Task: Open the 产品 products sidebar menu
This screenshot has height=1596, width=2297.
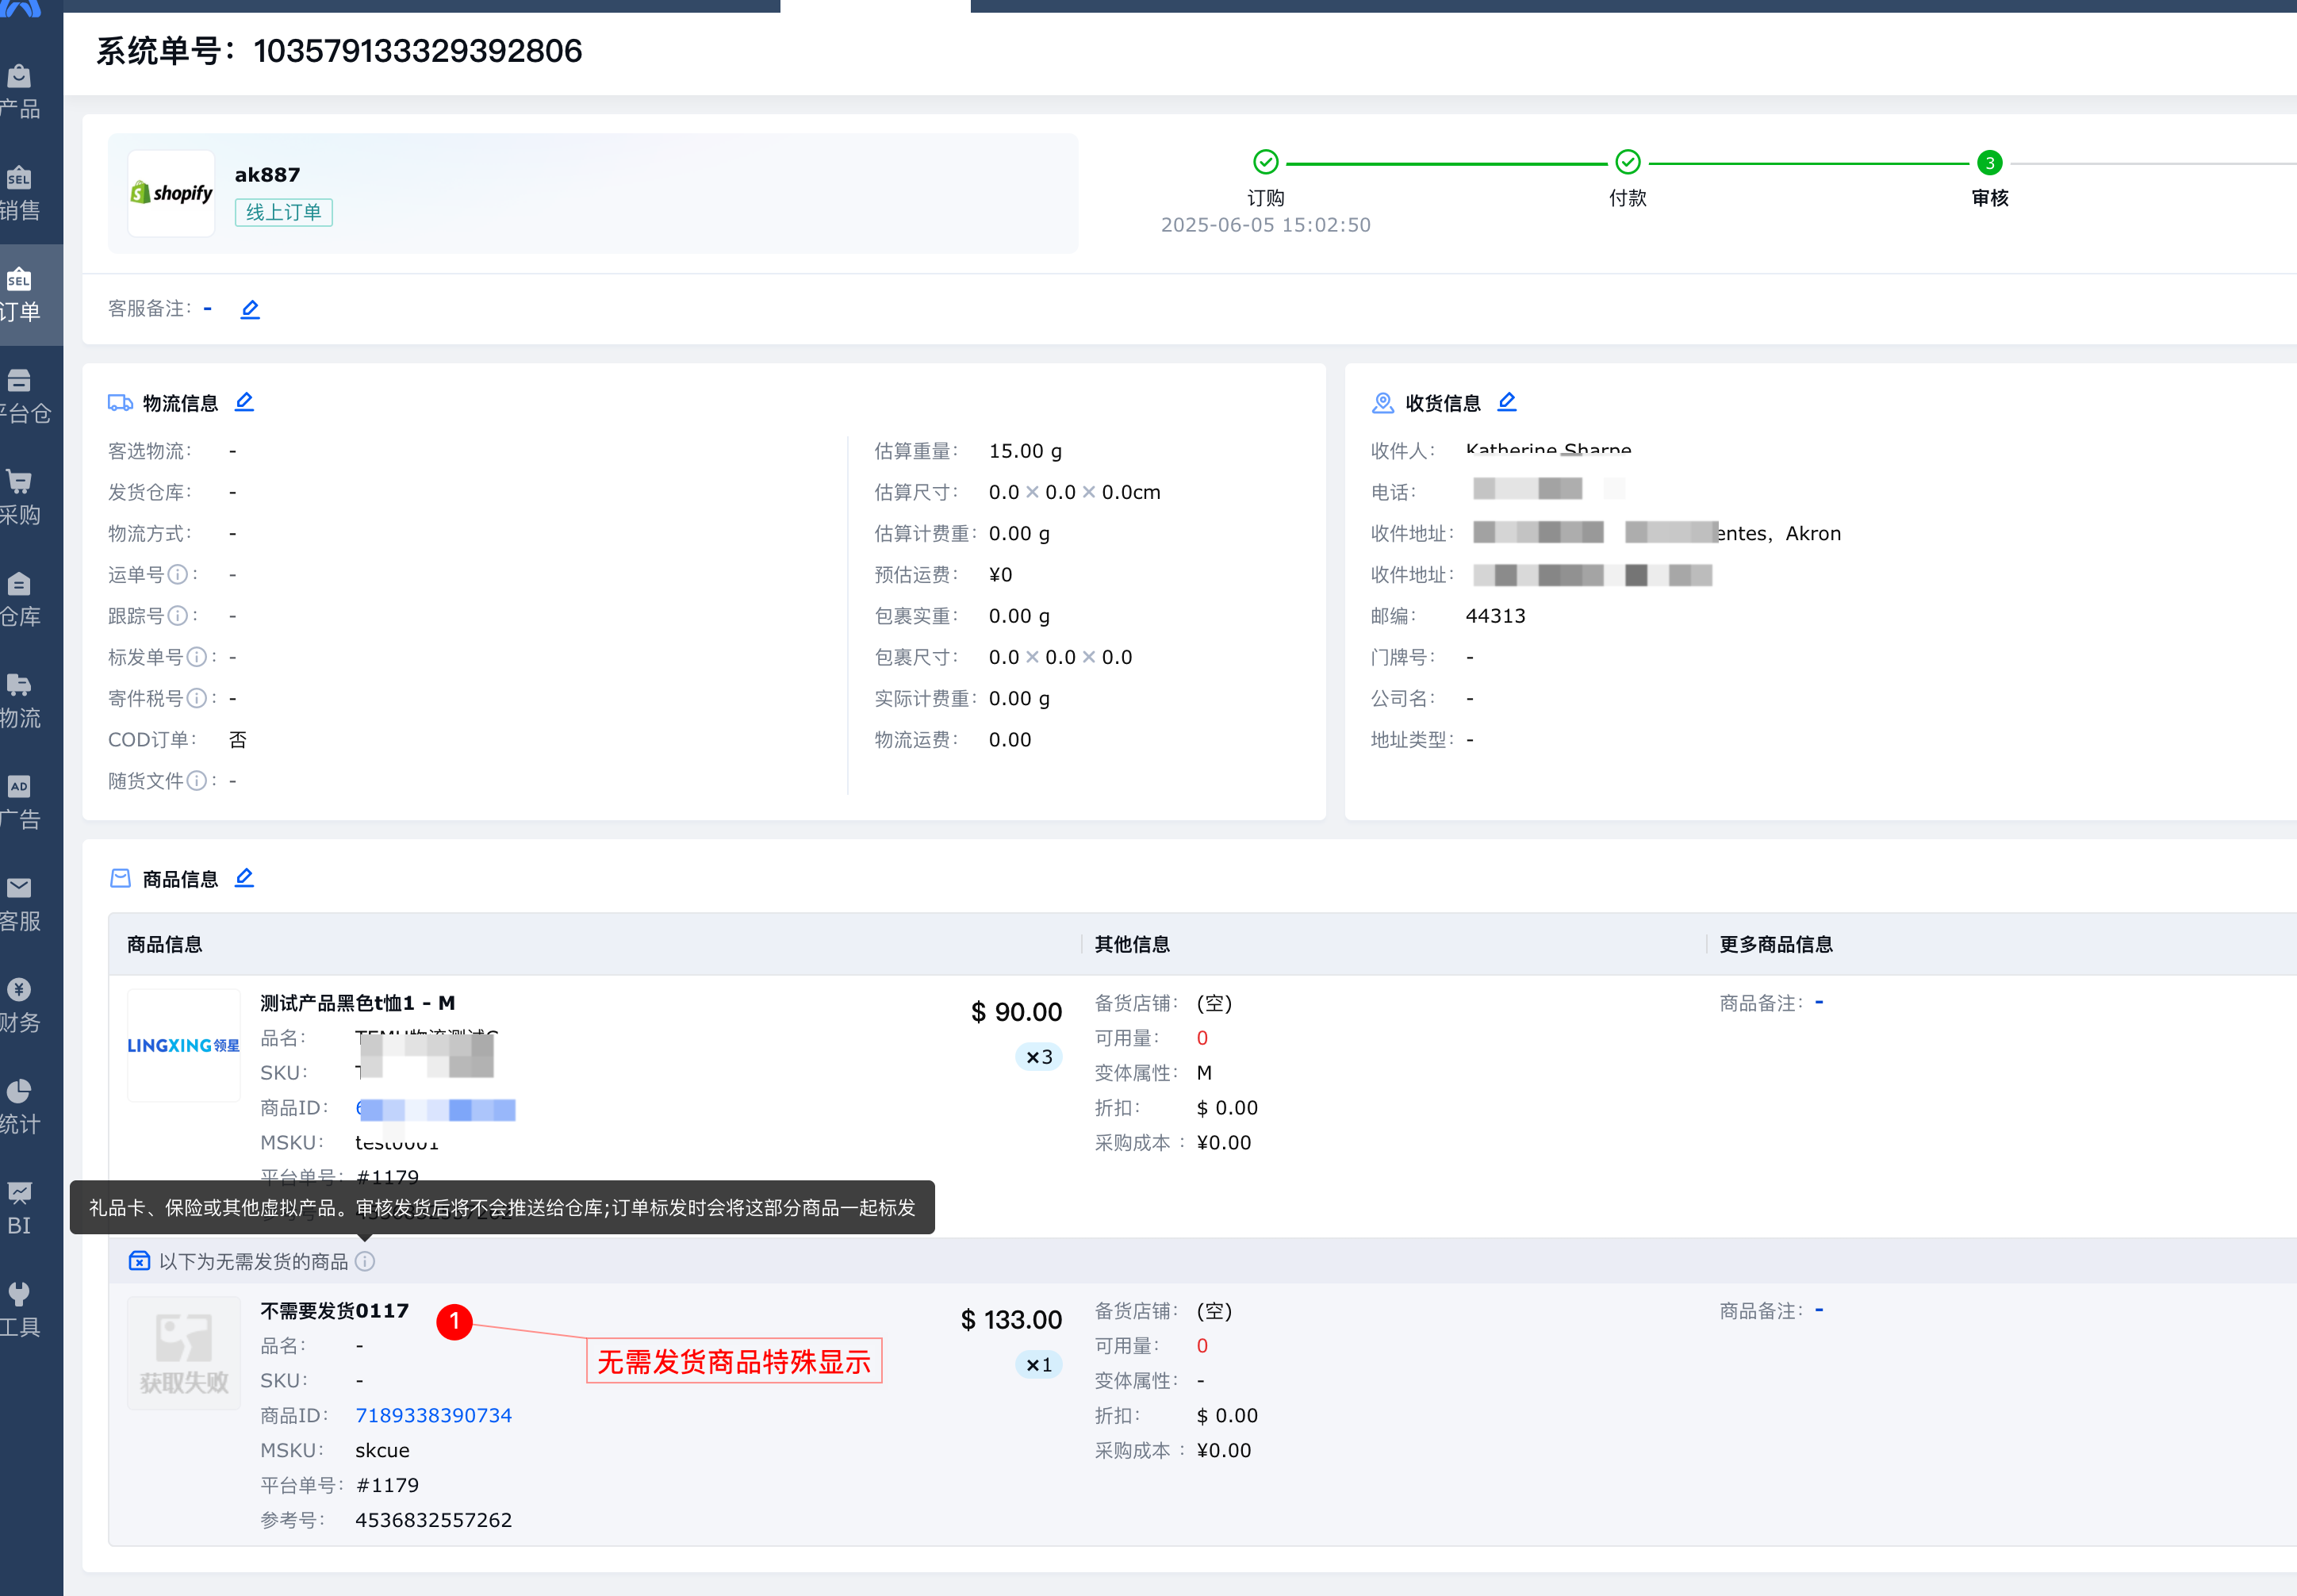Action: pyautogui.click(x=20, y=92)
